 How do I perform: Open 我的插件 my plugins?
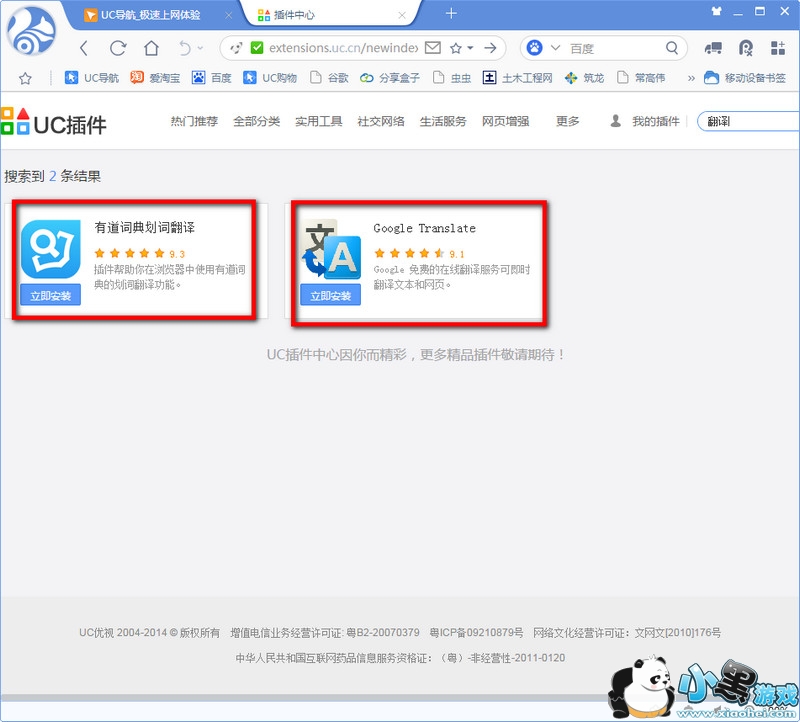[645, 121]
